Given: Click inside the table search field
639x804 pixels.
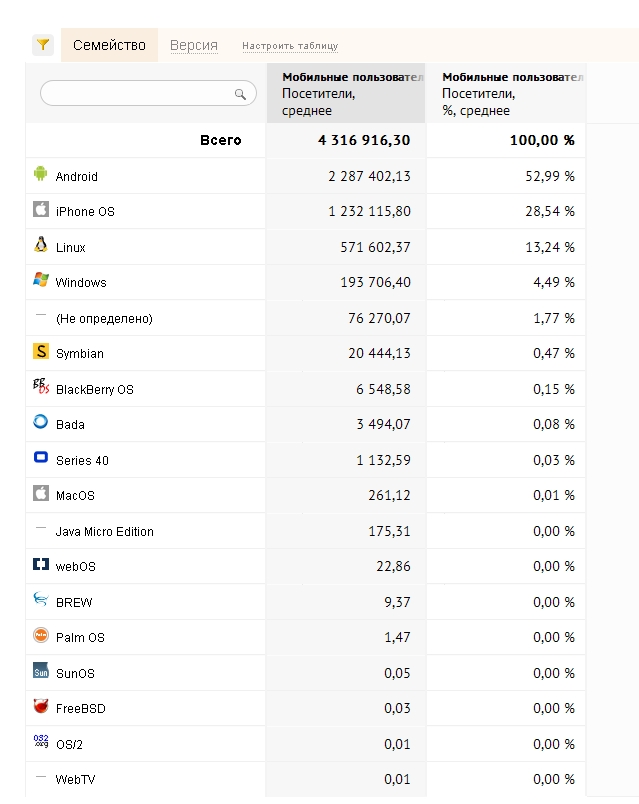Looking at the screenshot, I should (148, 93).
